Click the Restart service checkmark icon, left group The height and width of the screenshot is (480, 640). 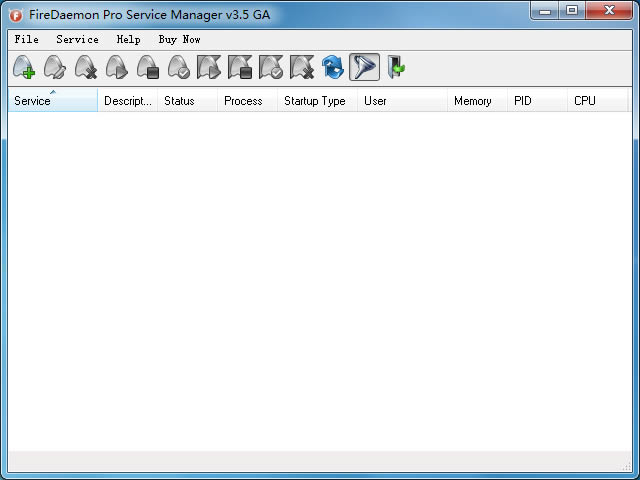tap(179, 67)
